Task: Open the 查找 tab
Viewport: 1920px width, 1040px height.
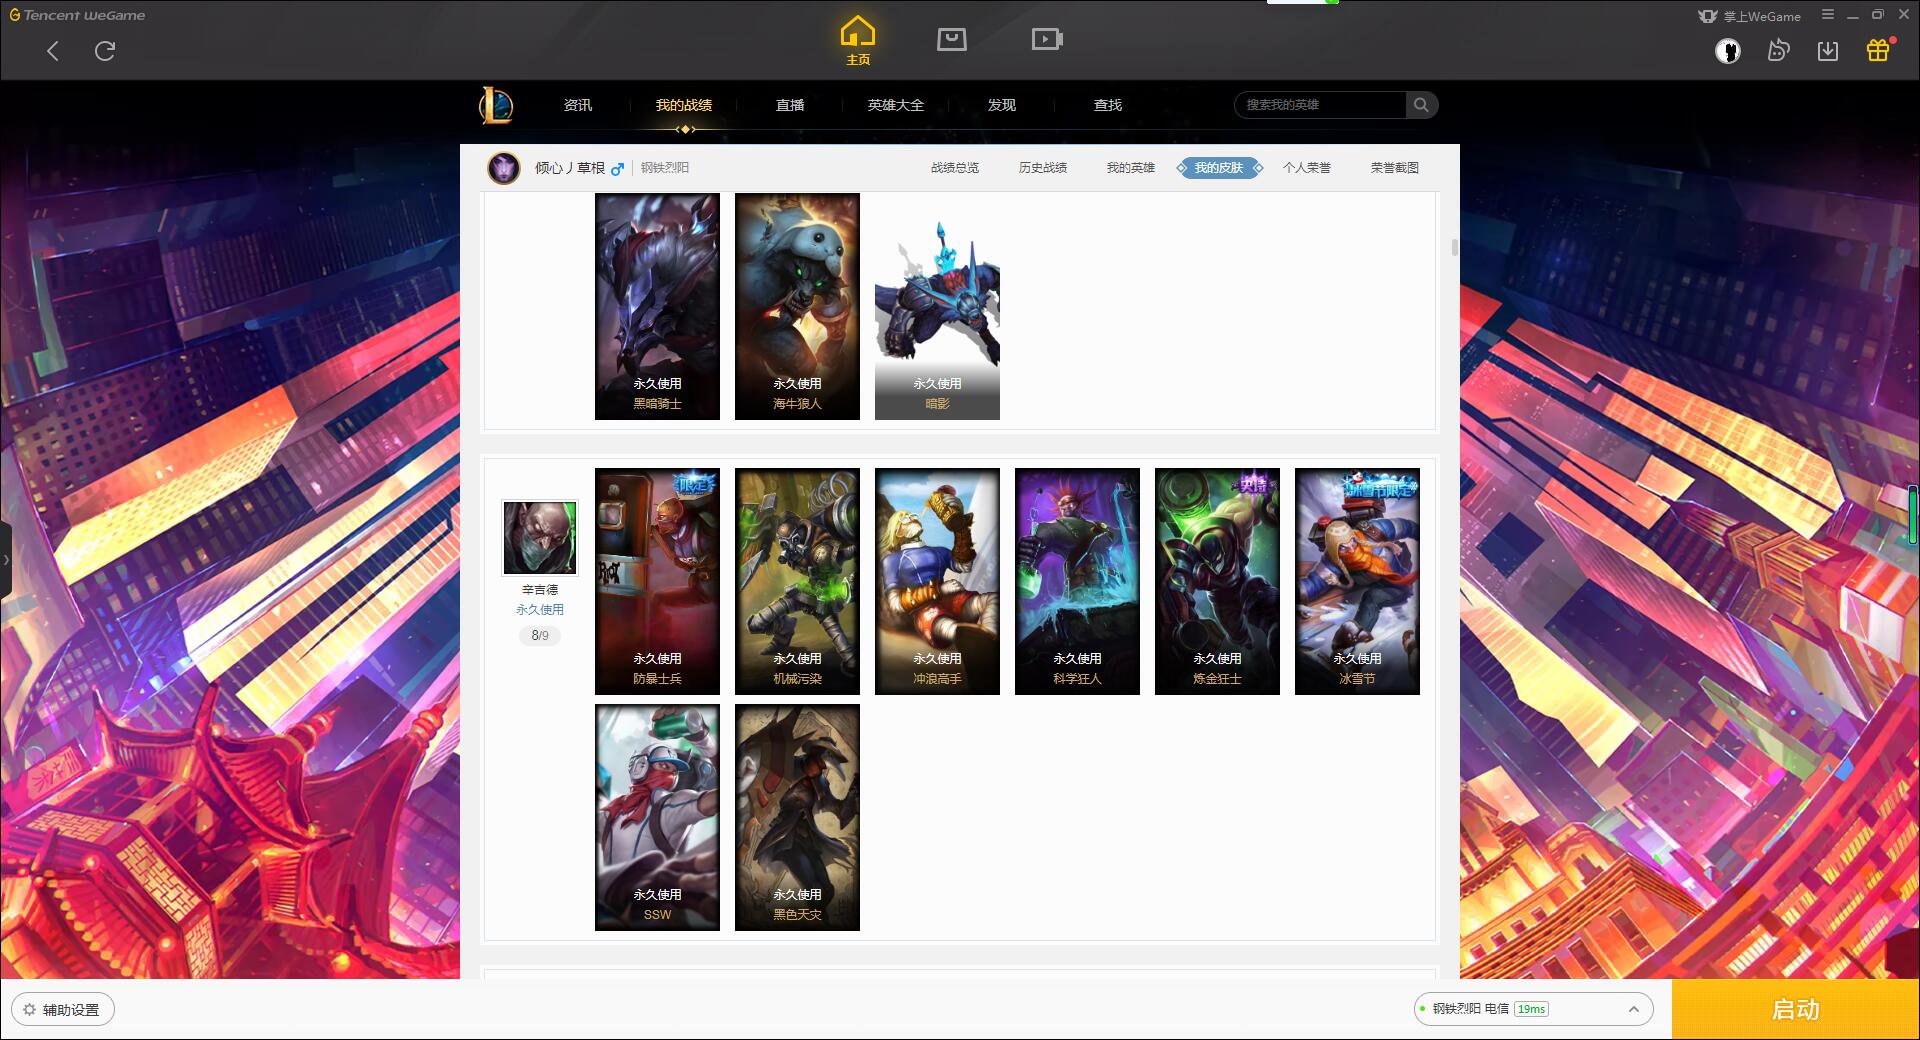Action: (1107, 105)
